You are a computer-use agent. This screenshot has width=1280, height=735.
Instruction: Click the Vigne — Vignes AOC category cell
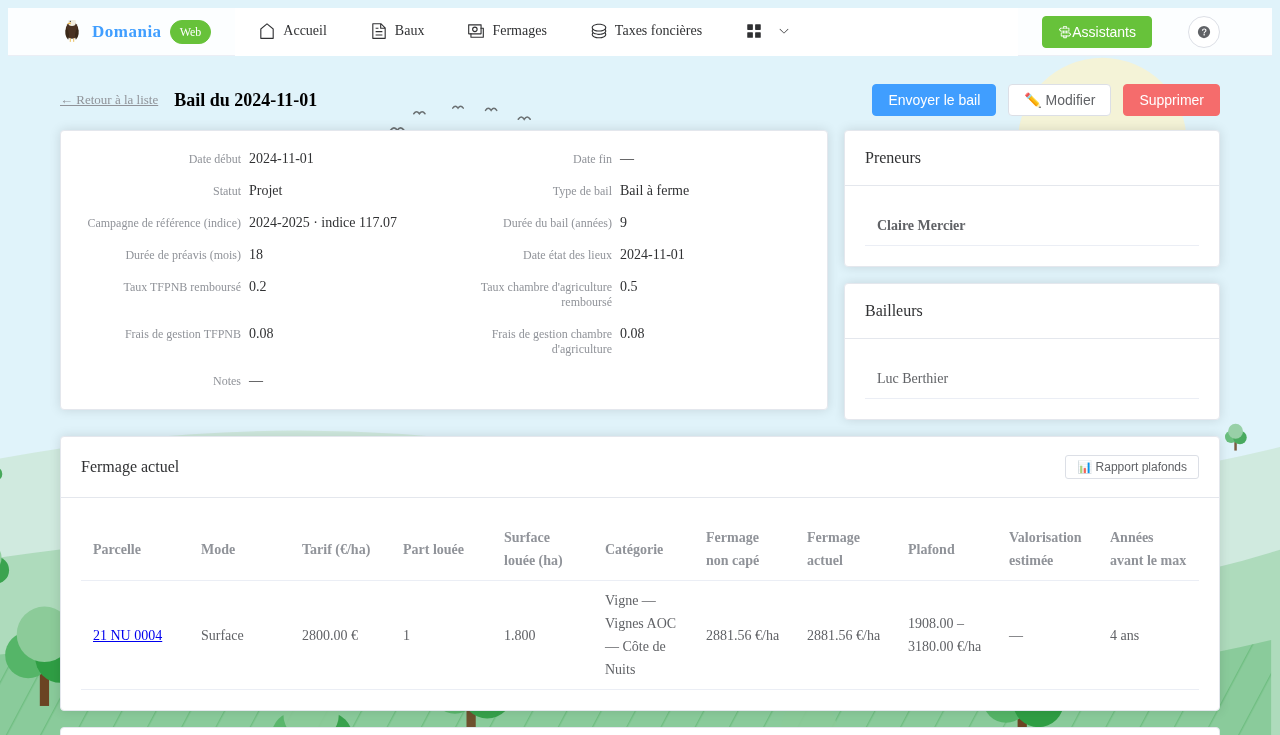click(640, 635)
